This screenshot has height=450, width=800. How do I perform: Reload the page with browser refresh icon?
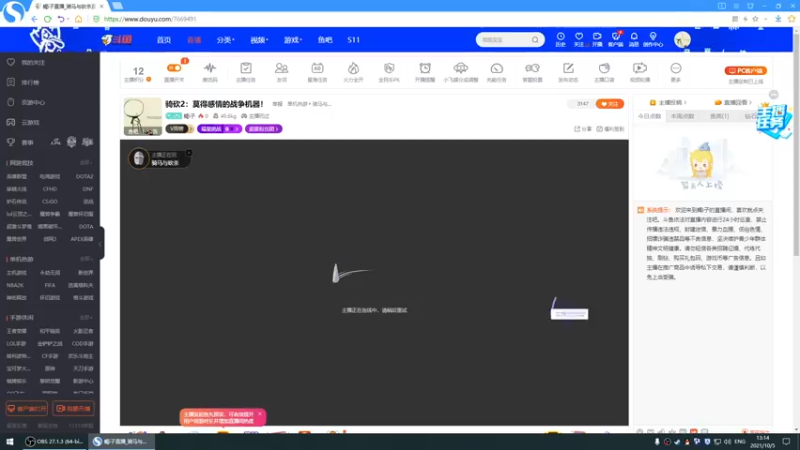click(47, 19)
